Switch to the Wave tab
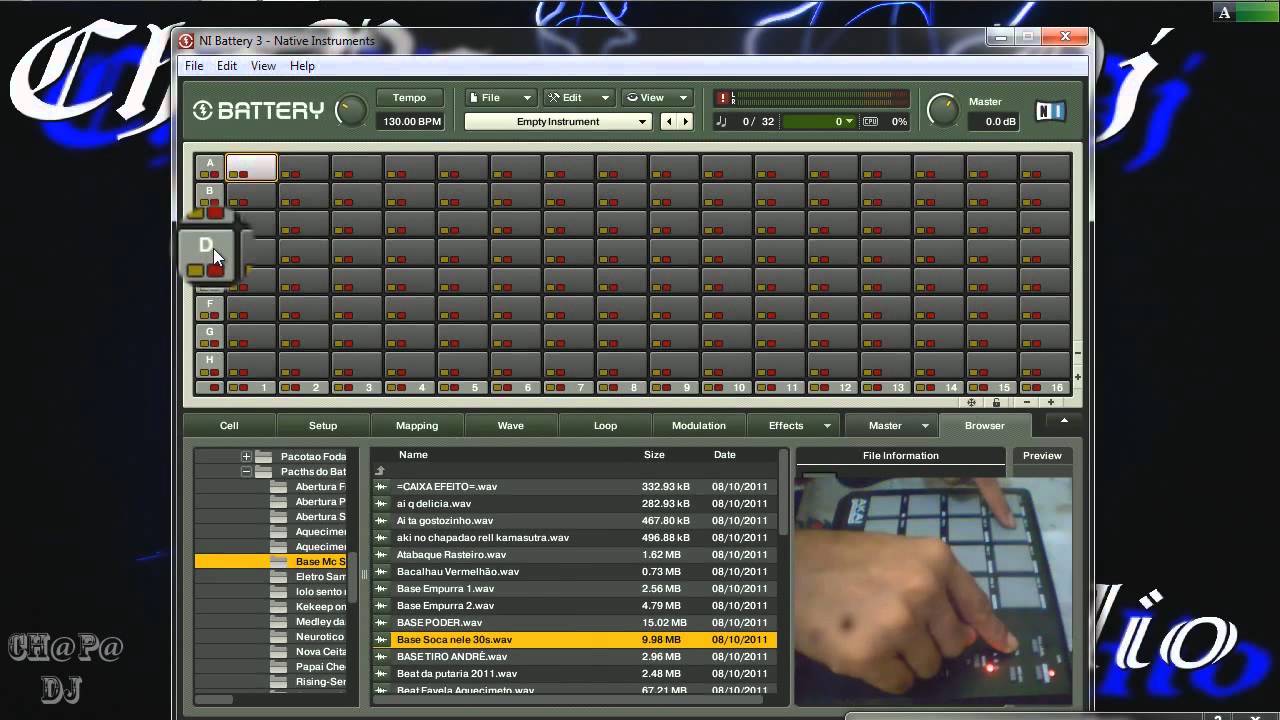Screen dimensions: 1280x720 click(x=511, y=426)
